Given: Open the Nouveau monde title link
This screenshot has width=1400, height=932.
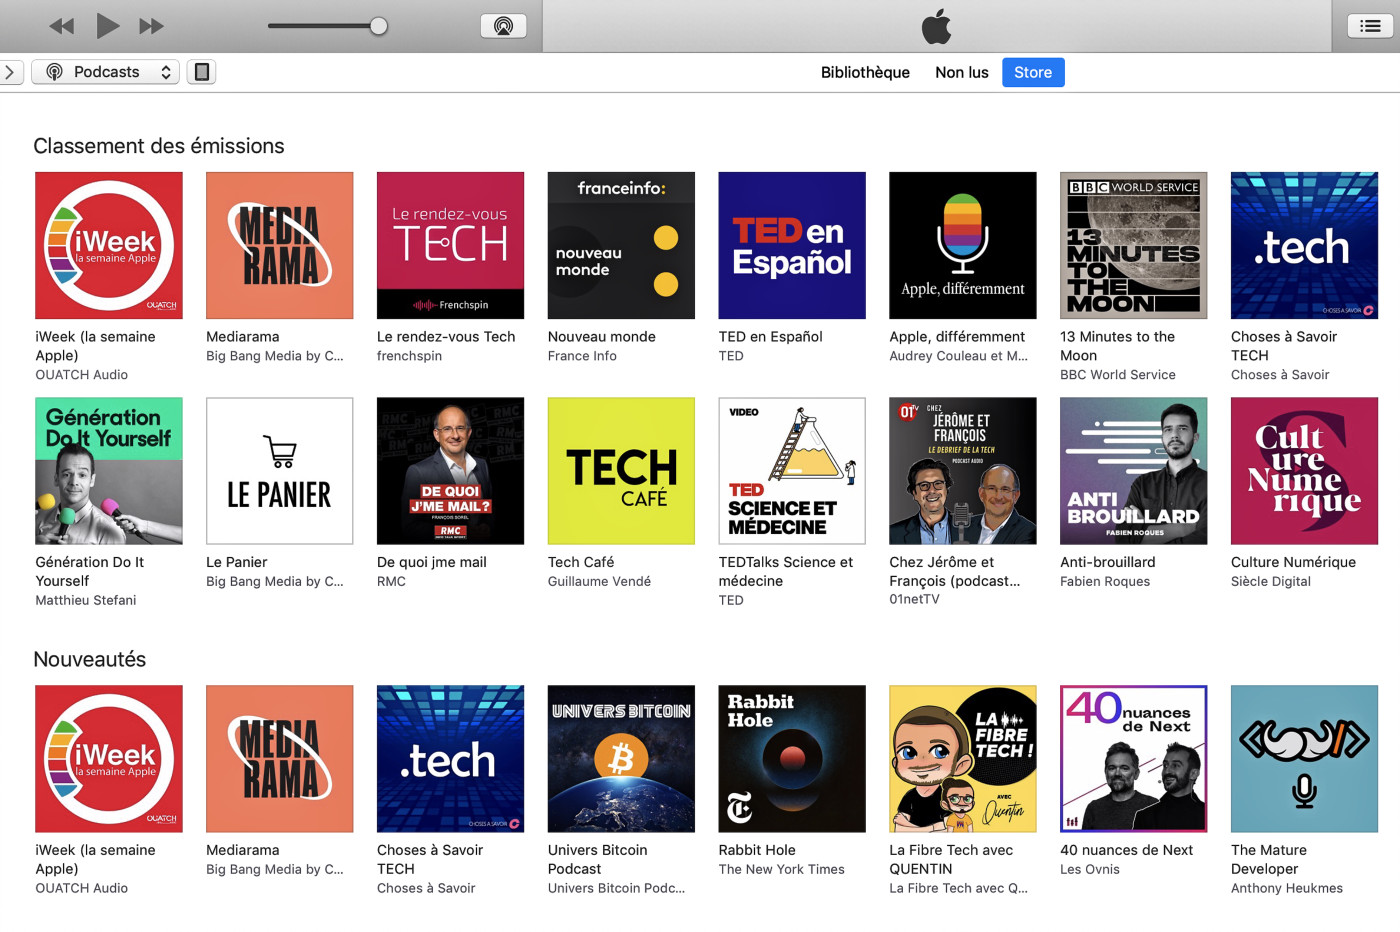Looking at the screenshot, I should coord(602,337).
